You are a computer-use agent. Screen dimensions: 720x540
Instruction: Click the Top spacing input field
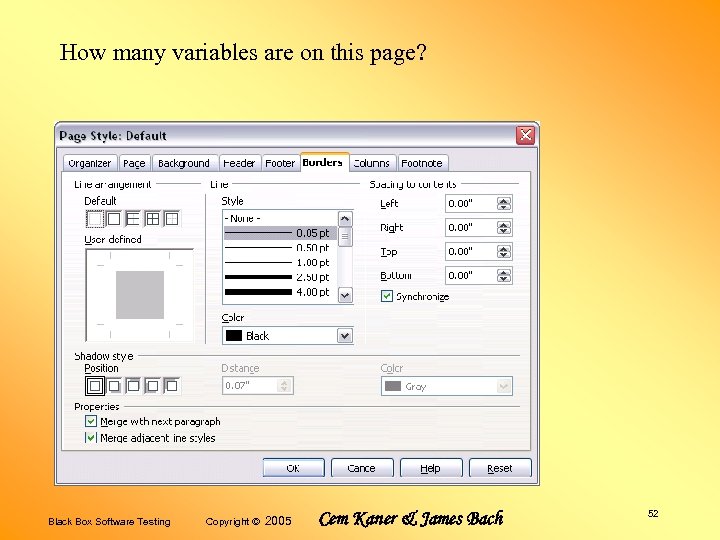[471, 252]
